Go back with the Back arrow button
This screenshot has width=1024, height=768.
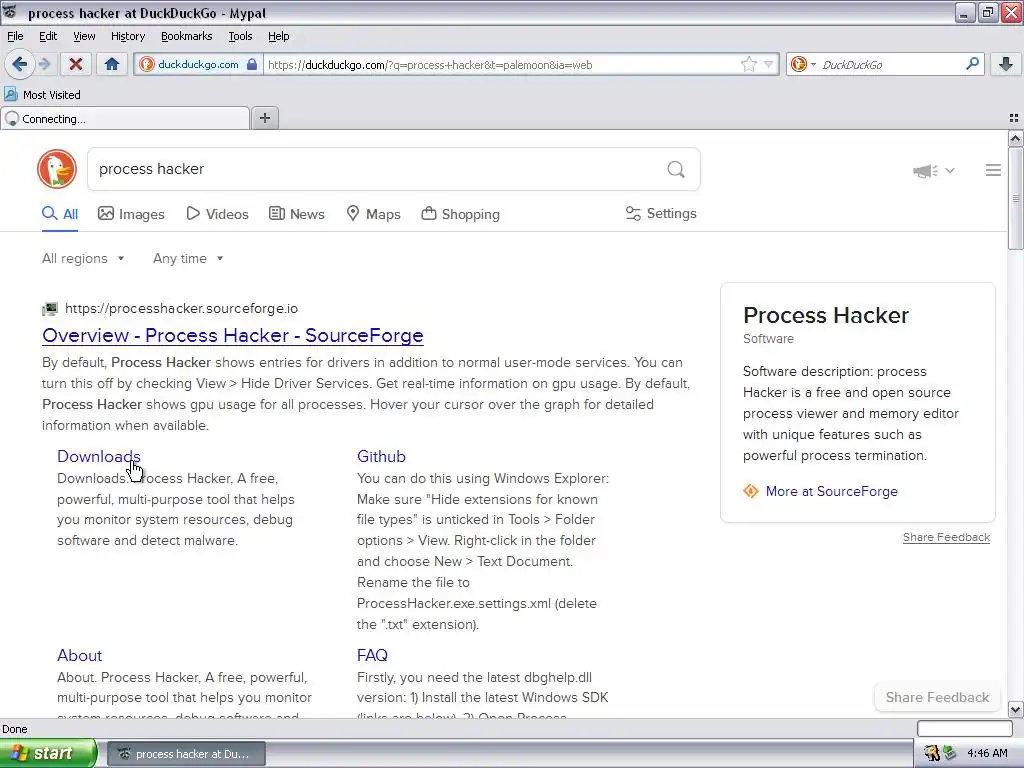(x=19, y=64)
